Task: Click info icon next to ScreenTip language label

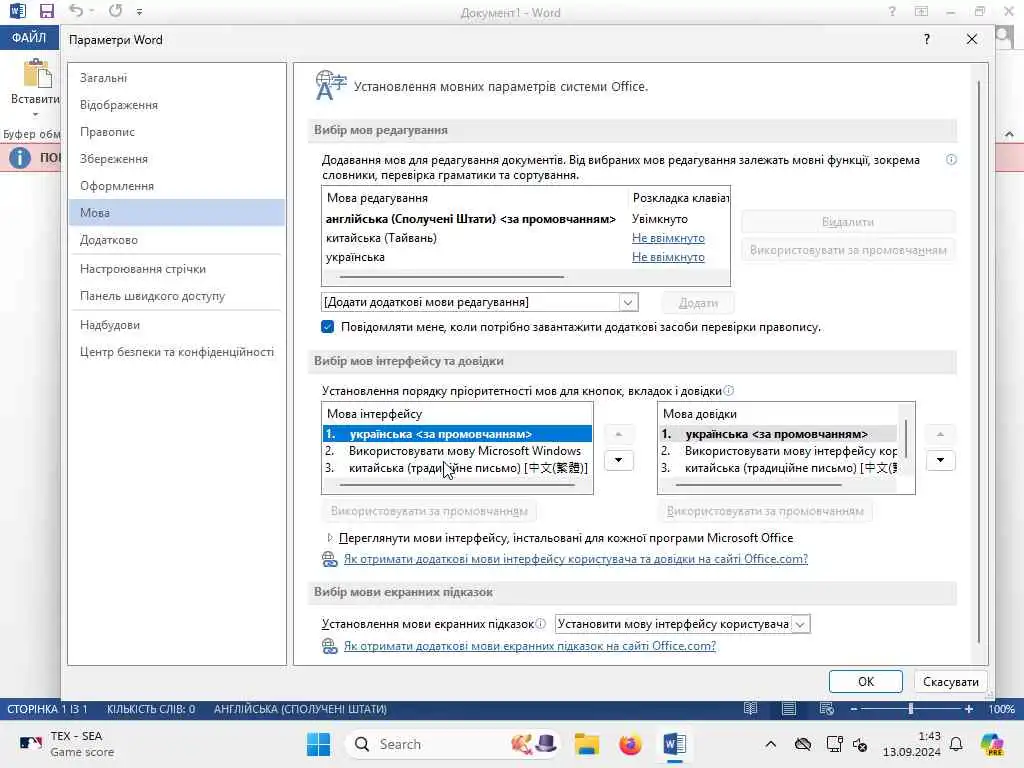Action: [x=541, y=624]
